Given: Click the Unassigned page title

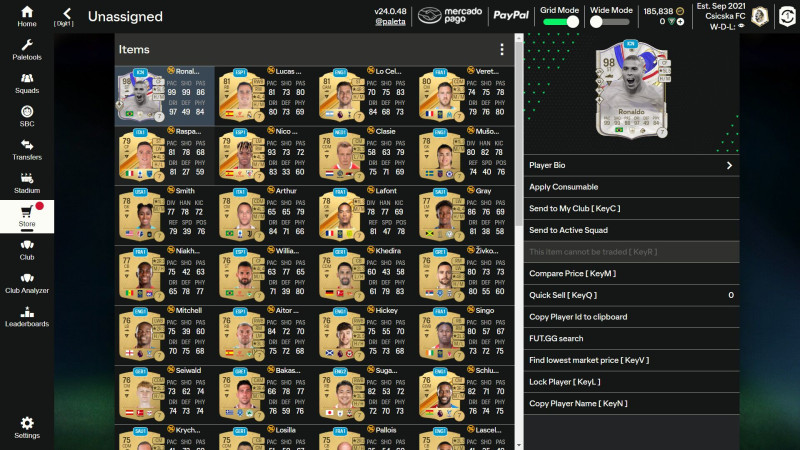Looking at the screenshot, I should click(x=125, y=16).
